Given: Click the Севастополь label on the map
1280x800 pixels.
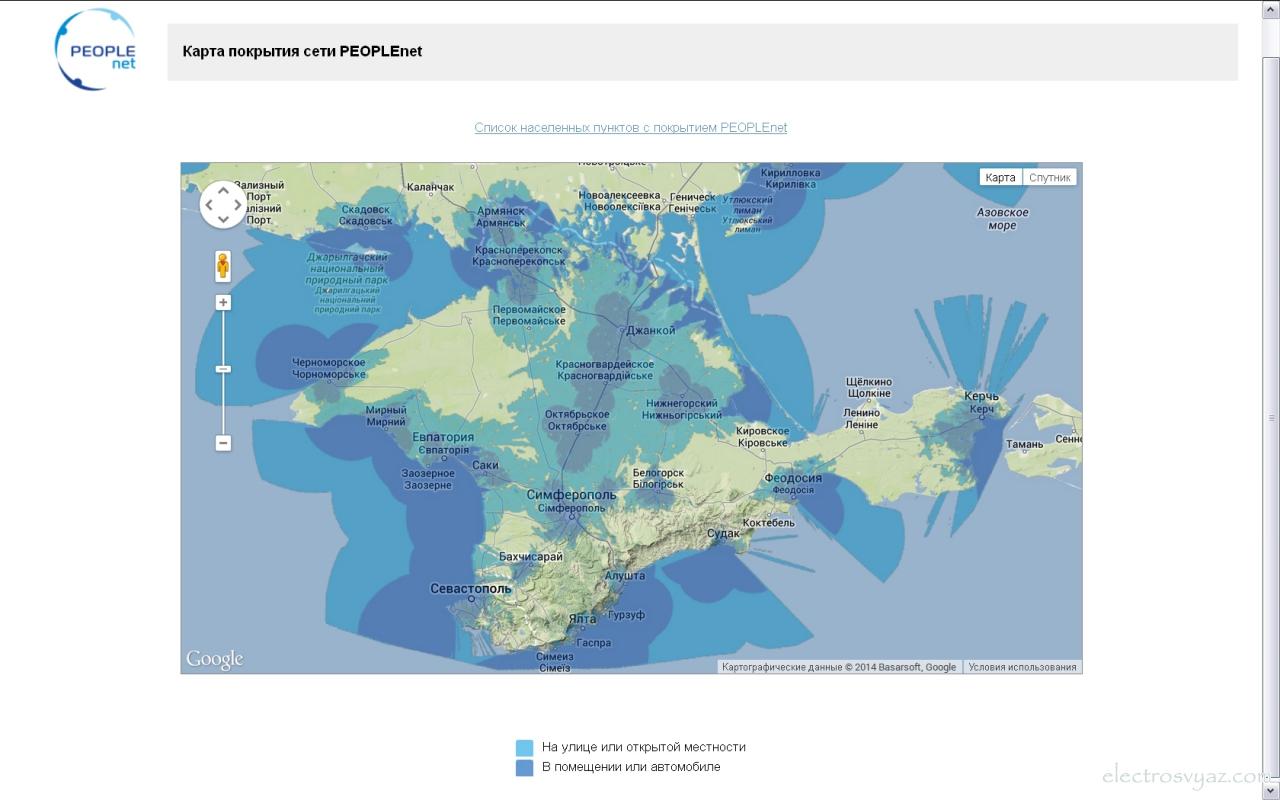Looking at the screenshot, I should [470, 589].
